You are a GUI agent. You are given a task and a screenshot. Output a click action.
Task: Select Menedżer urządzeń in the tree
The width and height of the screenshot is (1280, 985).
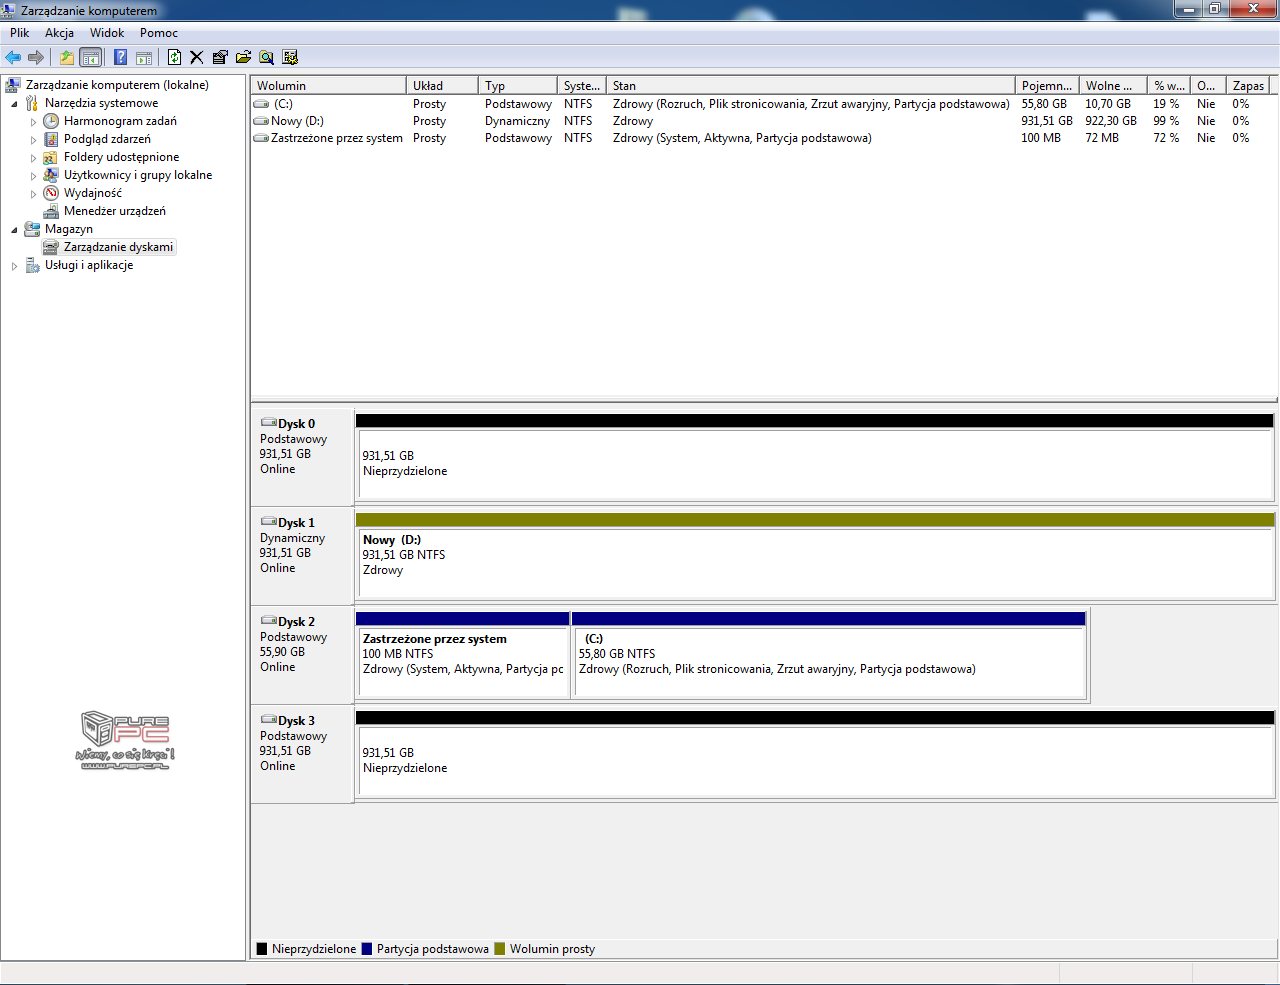[114, 211]
